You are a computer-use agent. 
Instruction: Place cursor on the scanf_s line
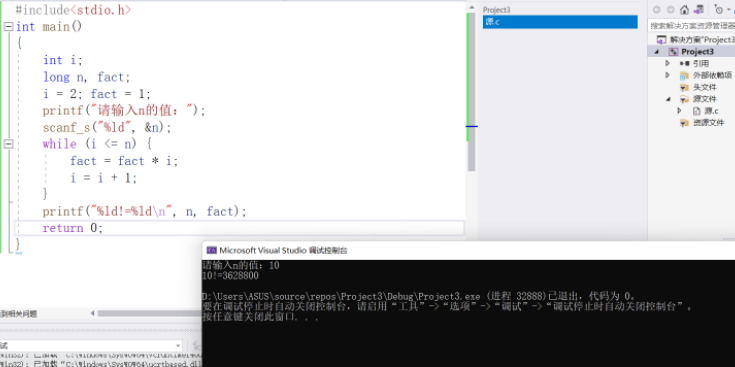pos(107,127)
